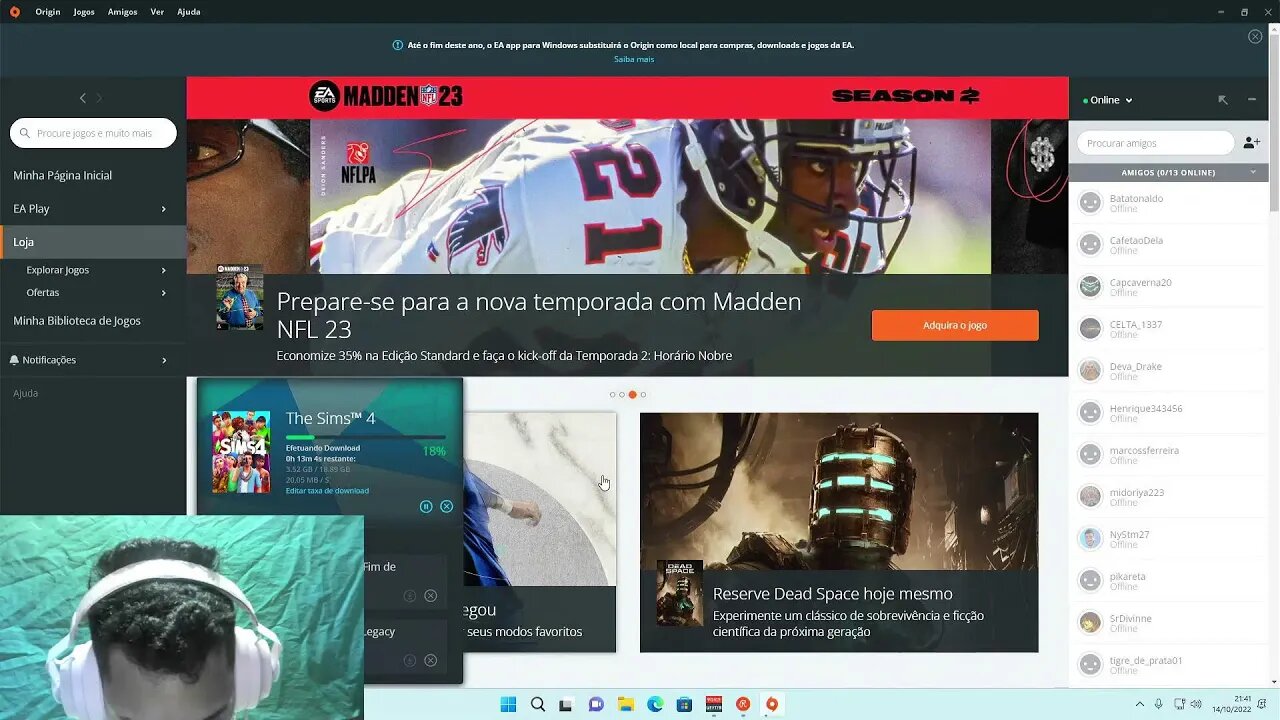The height and width of the screenshot is (720, 1280).
Task: Open File Explorer from taskbar
Action: coord(626,704)
